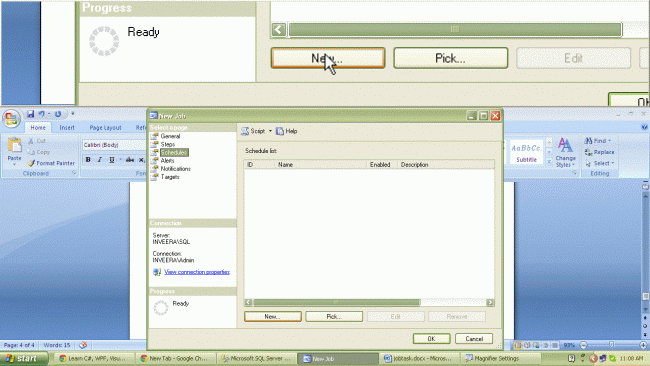Click the Word zoom out minus button
The image size is (650, 366).
pyautogui.click(x=584, y=345)
